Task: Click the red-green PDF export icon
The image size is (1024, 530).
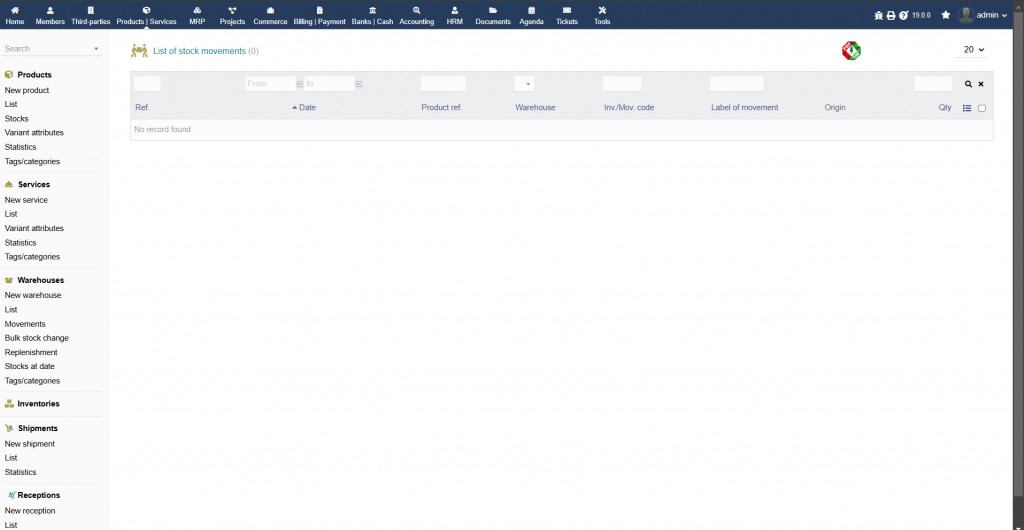Action: 851,50
